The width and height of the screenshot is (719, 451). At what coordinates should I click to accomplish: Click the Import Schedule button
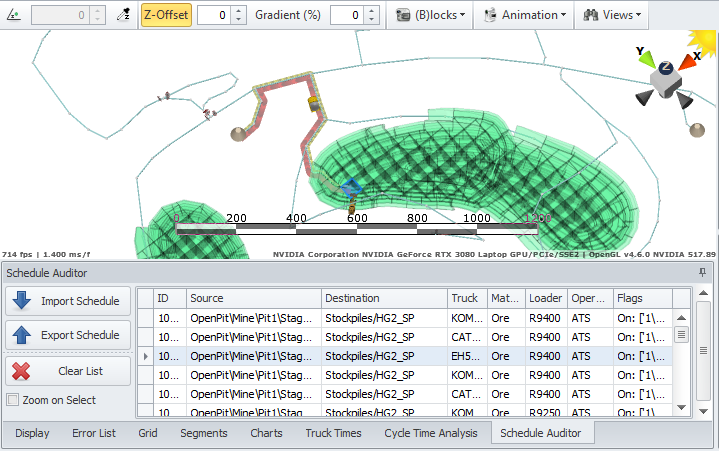pos(68,301)
